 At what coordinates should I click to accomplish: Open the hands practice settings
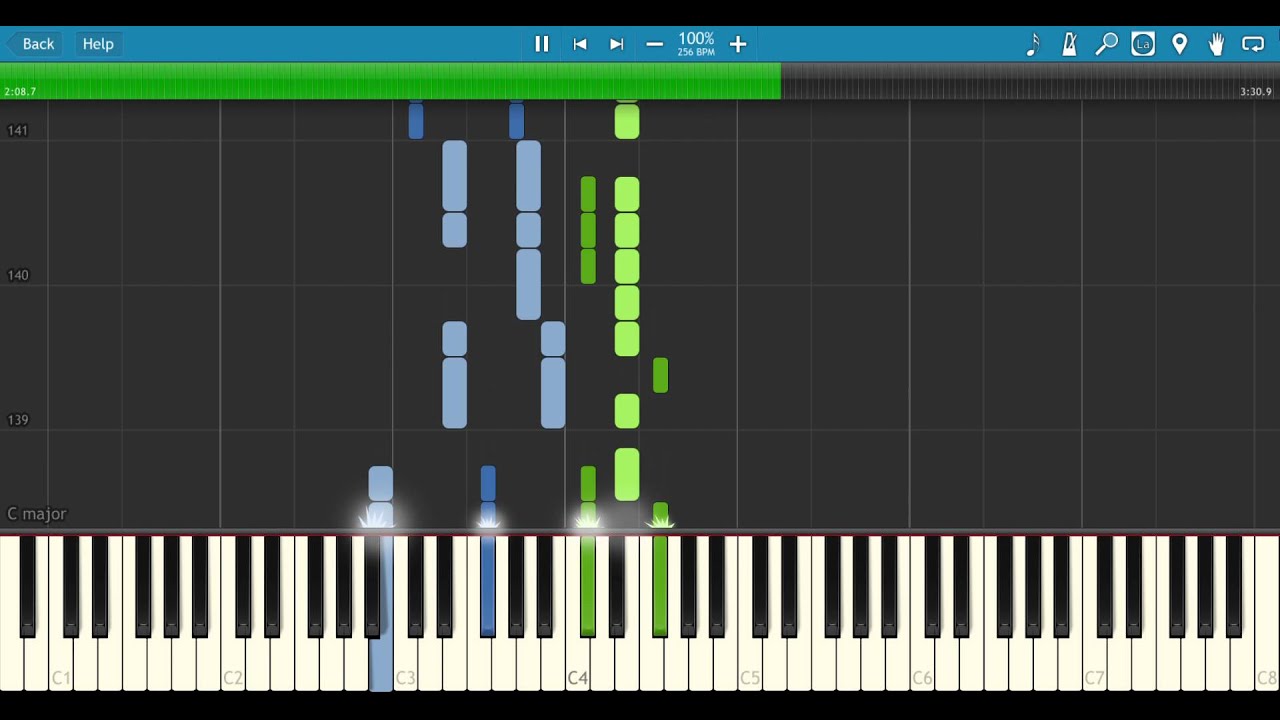tap(1217, 44)
